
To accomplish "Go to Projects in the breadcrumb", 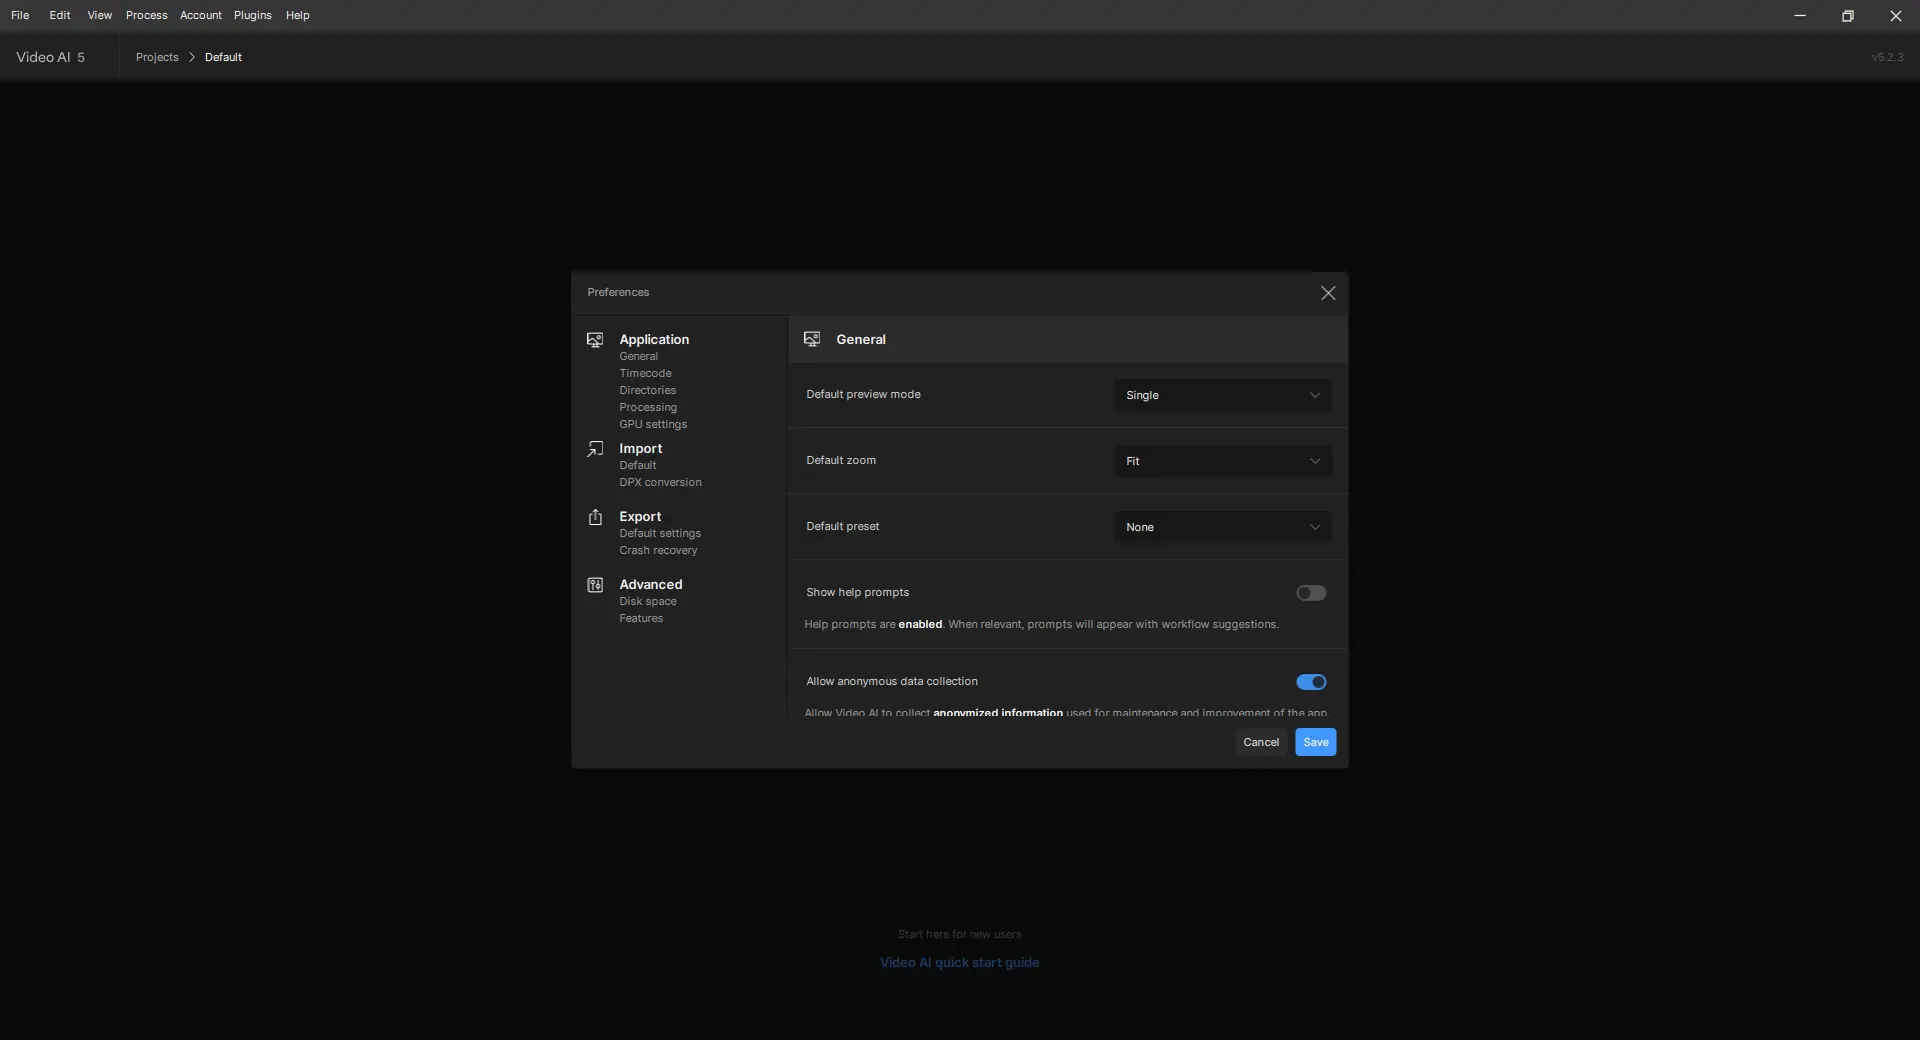I will point(157,57).
